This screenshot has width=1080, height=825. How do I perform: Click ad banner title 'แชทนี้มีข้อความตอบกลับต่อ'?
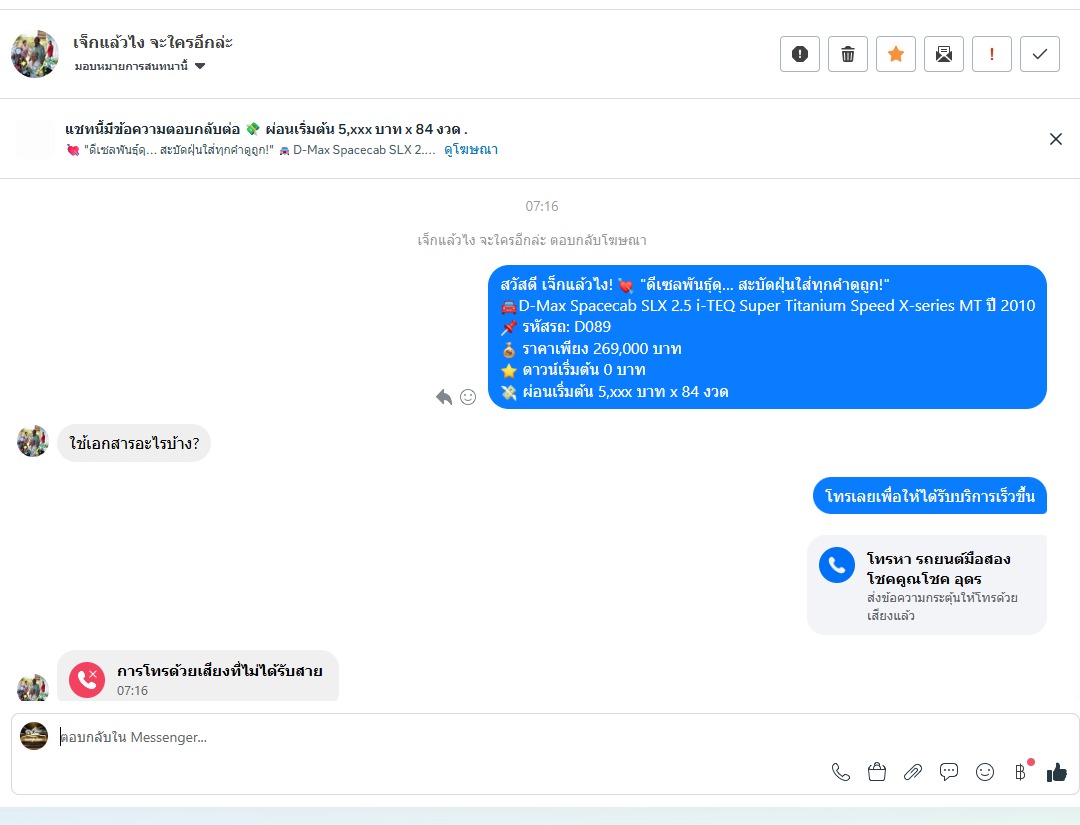[x=152, y=129]
